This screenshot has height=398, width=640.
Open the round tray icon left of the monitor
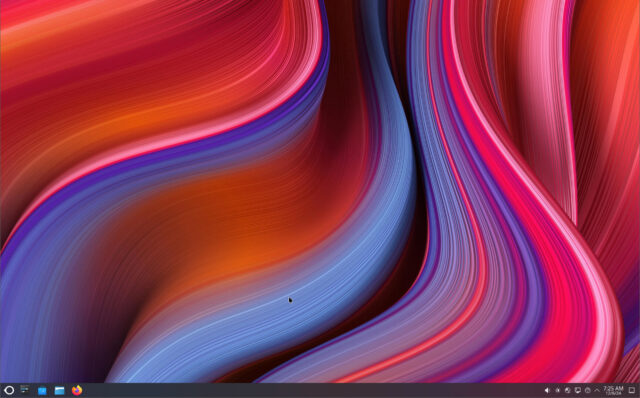[567, 391]
